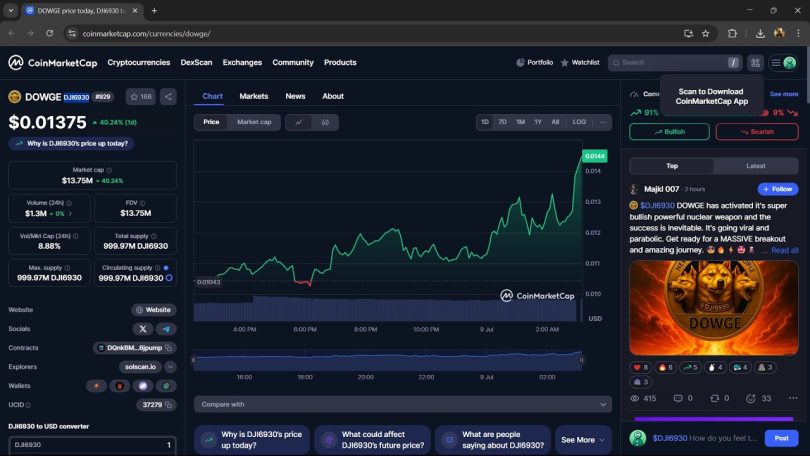The height and width of the screenshot is (456, 810).
Task: Open Cryptocurrencies navigation menu
Action: (x=138, y=62)
